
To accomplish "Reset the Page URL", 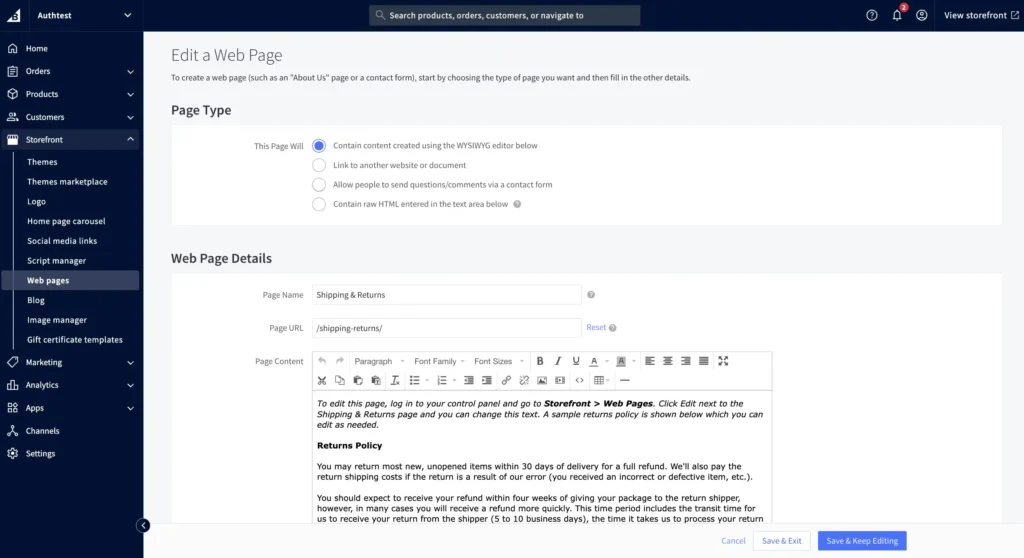I will pos(596,327).
